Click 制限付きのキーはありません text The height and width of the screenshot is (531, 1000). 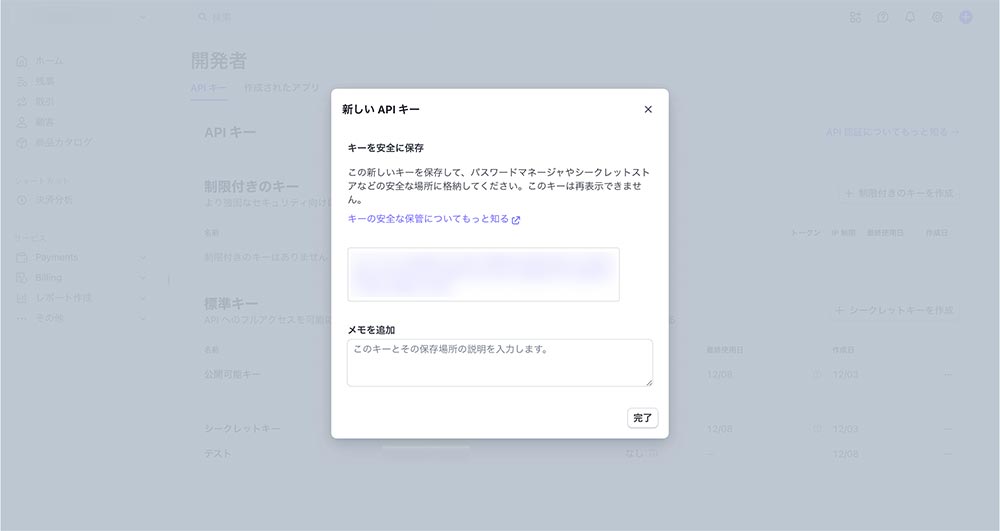click(267, 258)
